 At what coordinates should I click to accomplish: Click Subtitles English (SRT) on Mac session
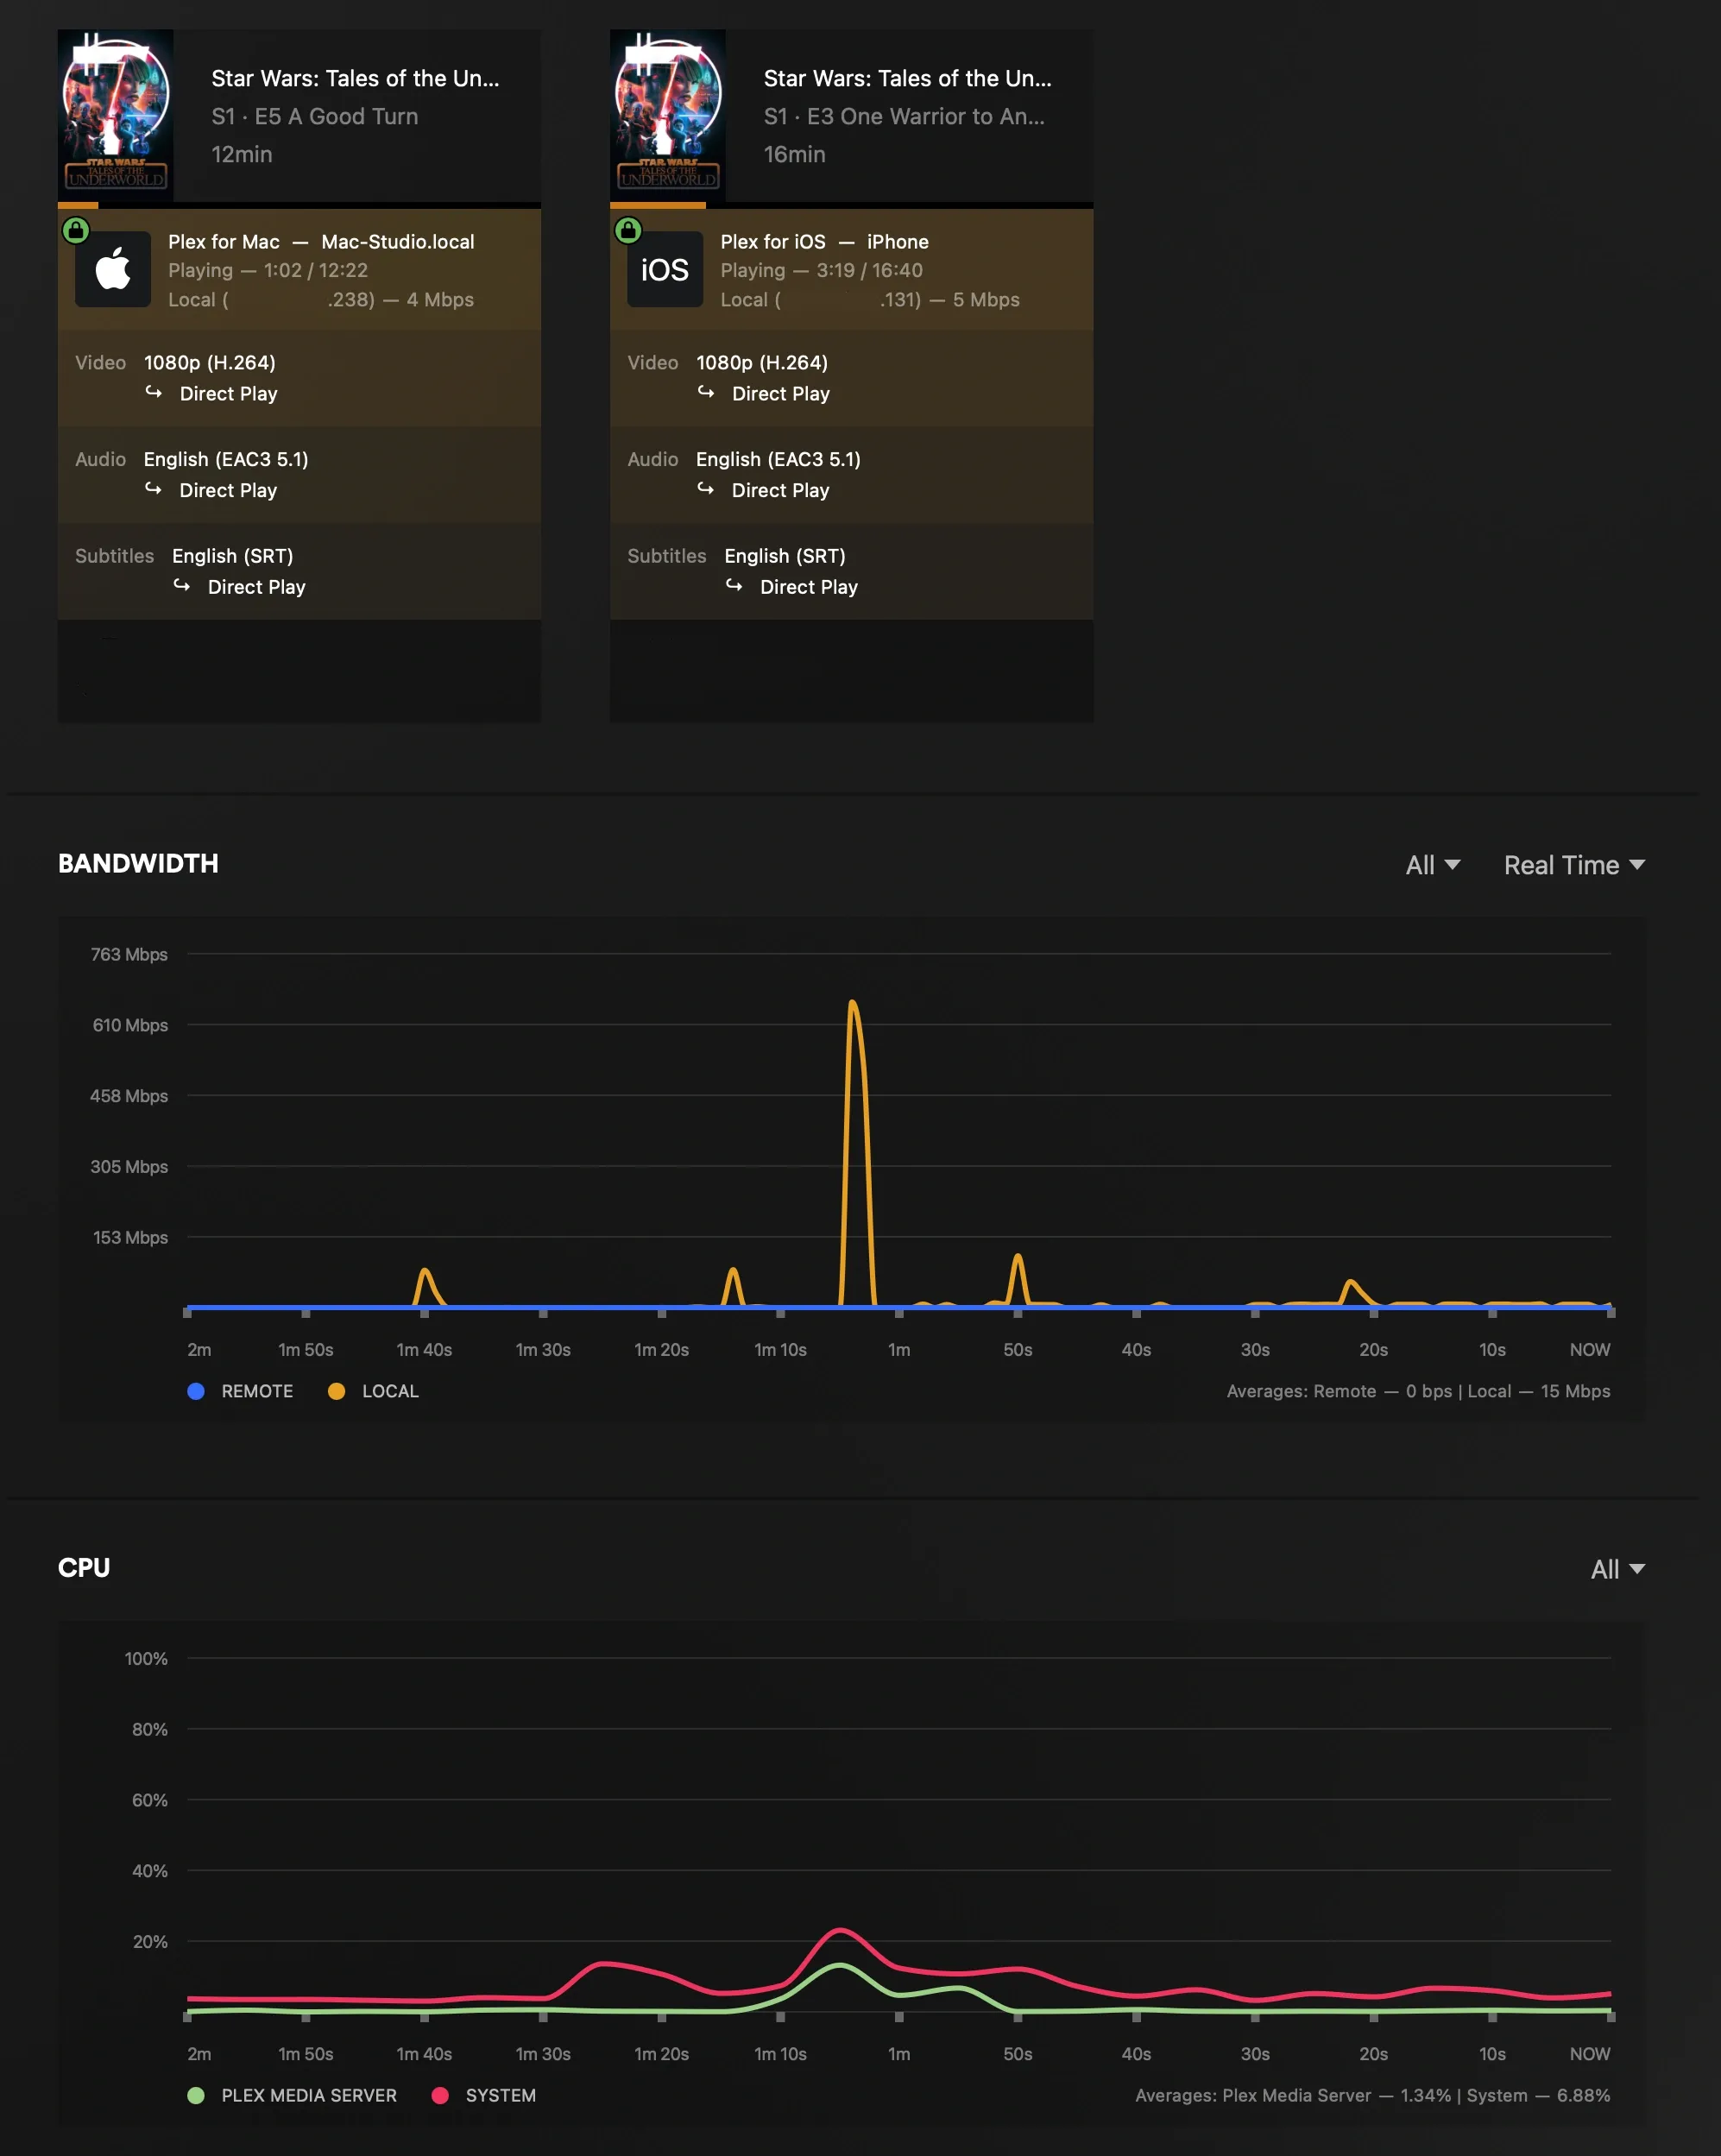coord(232,556)
